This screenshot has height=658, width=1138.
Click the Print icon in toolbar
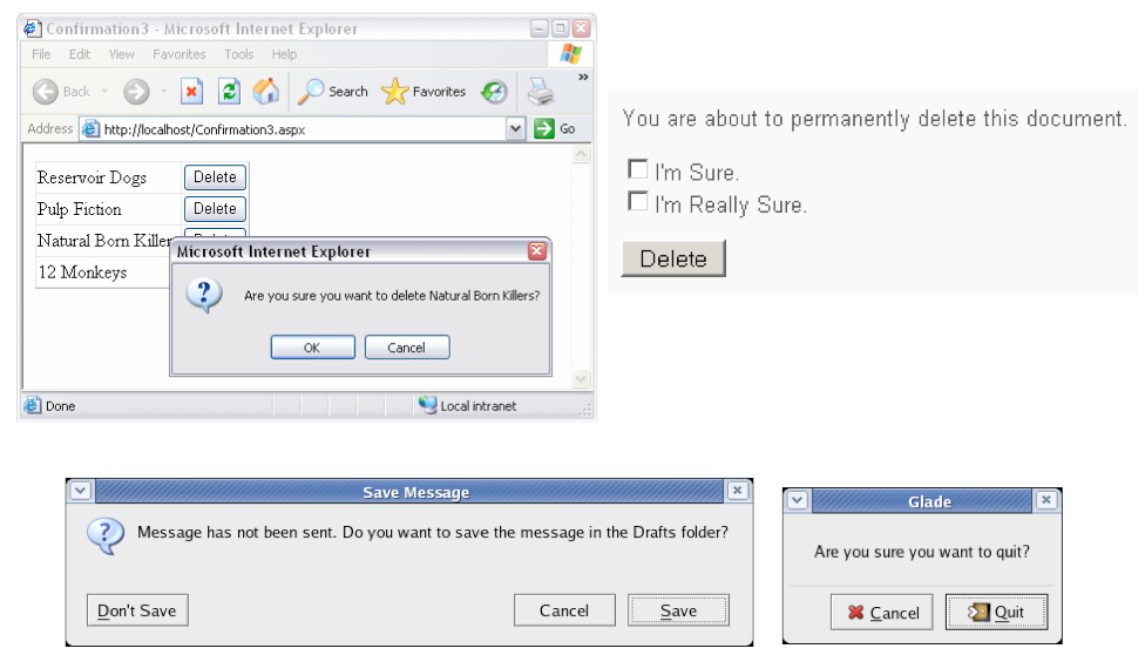pyautogui.click(x=541, y=92)
